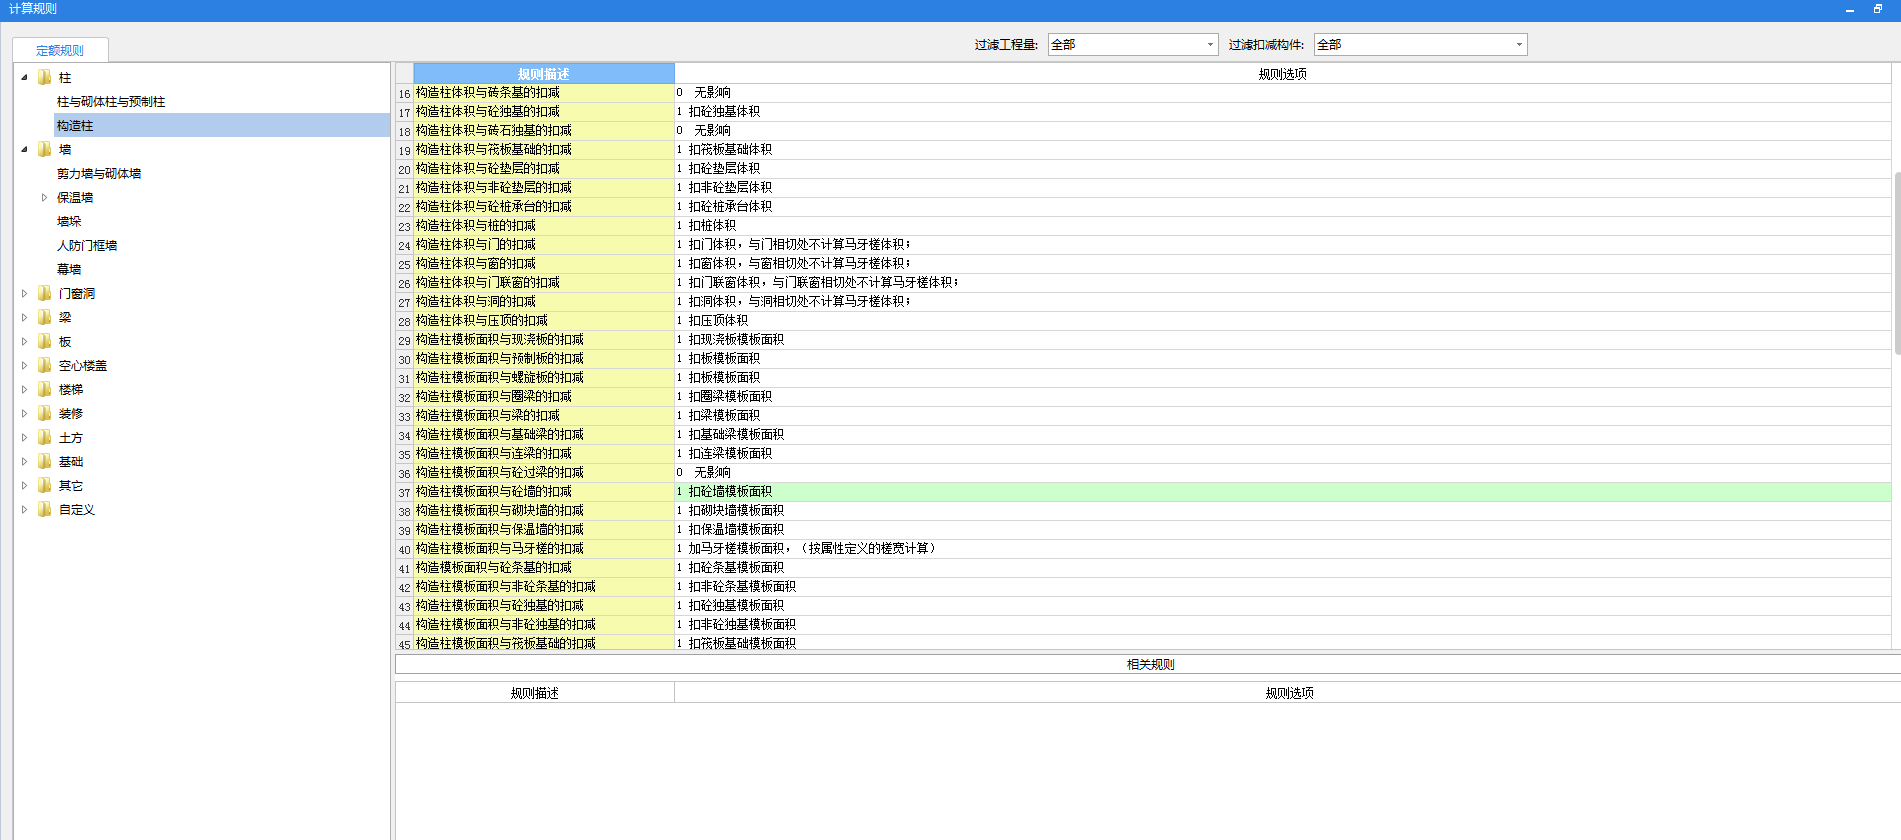
Task: Select the 人防门框墙 tree item
Action: pyautogui.click(x=87, y=245)
